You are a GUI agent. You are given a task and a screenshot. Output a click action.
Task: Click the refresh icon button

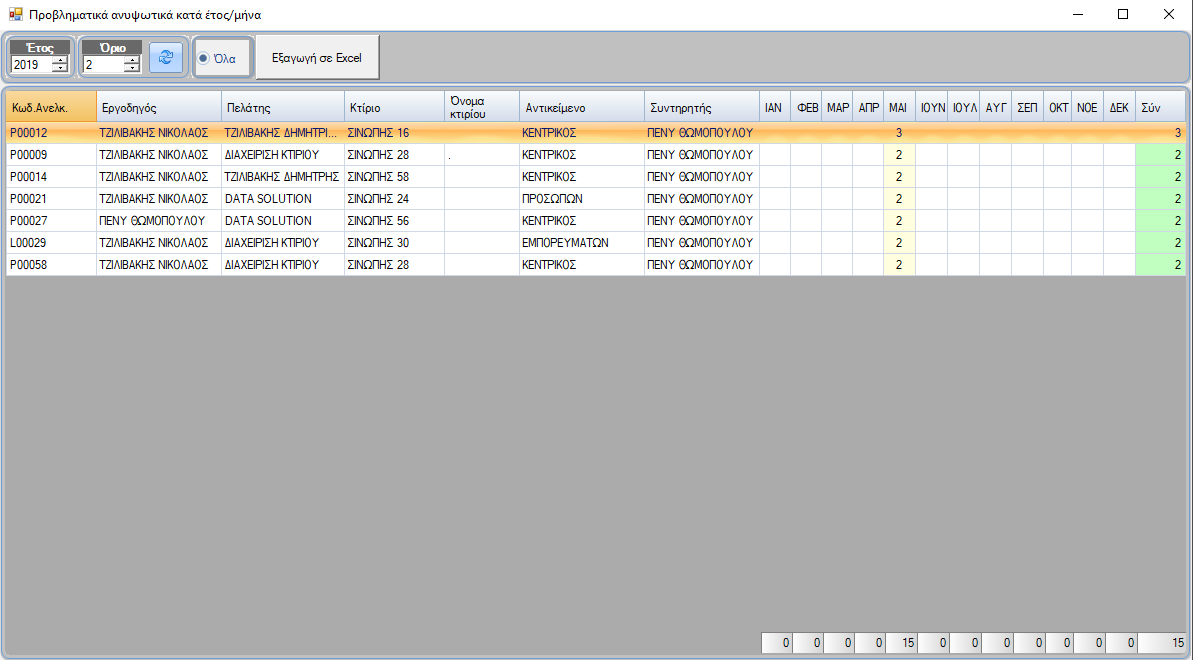click(165, 58)
